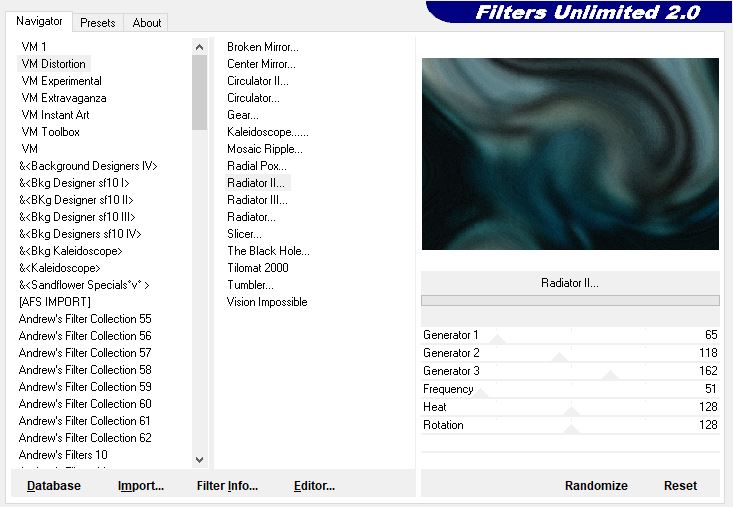733x507 pixels.
Task: Click the category list scrollbar thumb
Action: click(x=200, y=93)
